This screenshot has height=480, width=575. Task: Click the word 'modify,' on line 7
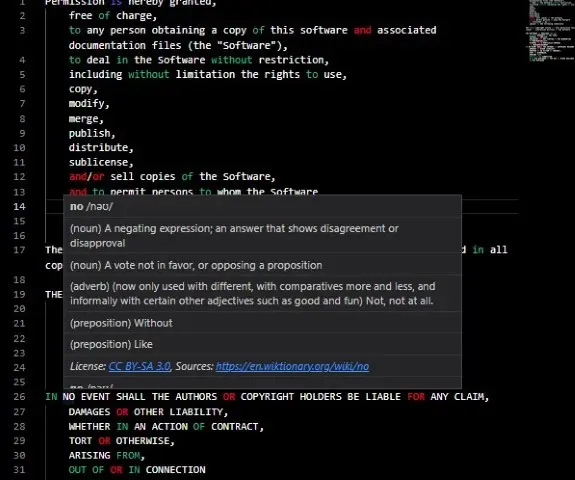pyautogui.click(x=89, y=104)
